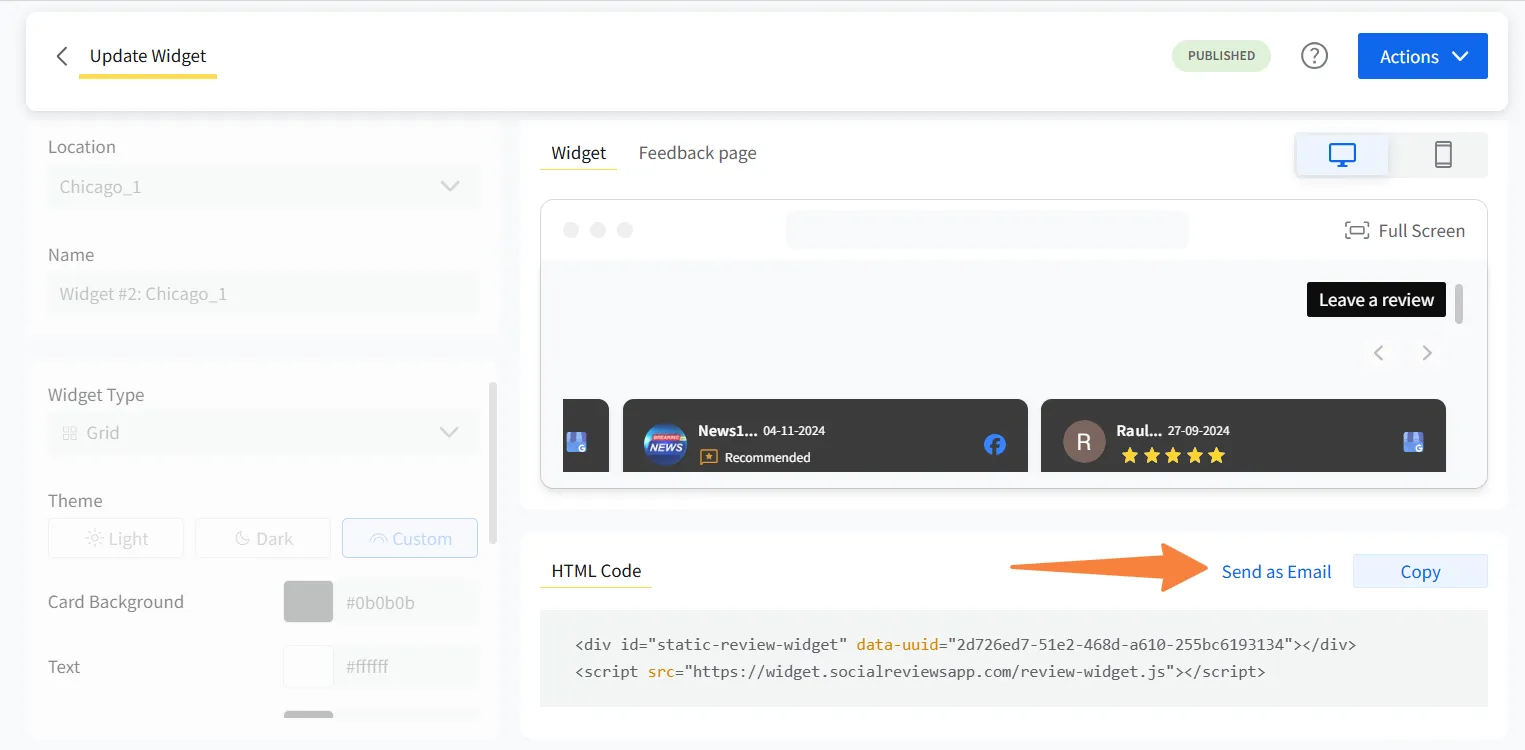Screen dimensions: 1525x750
Task: Switch to the Custom theme
Action: click(x=409, y=537)
